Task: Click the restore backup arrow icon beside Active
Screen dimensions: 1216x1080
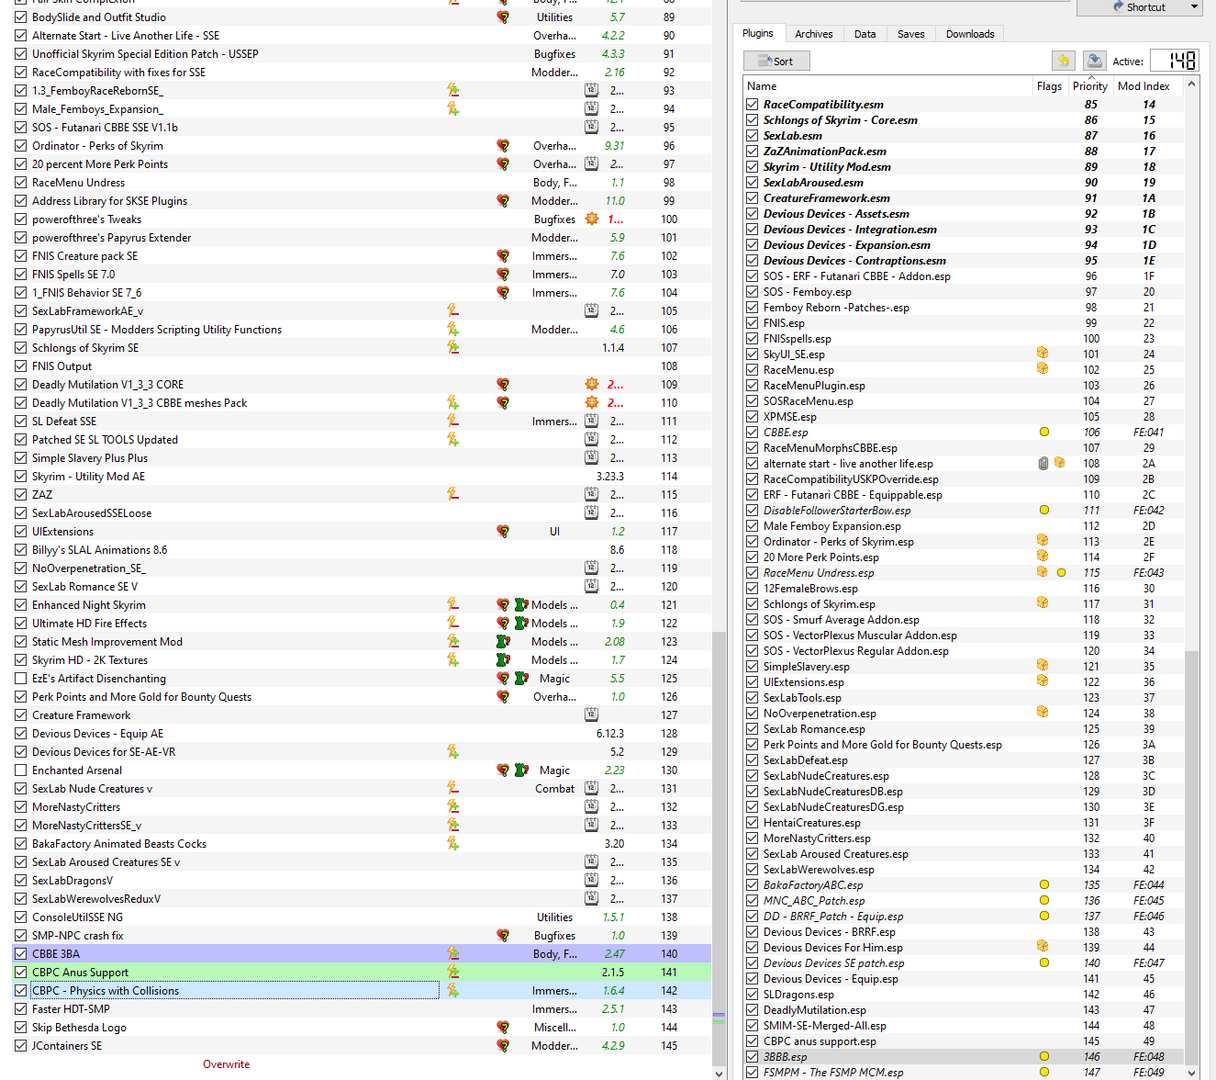Action: click(1064, 61)
